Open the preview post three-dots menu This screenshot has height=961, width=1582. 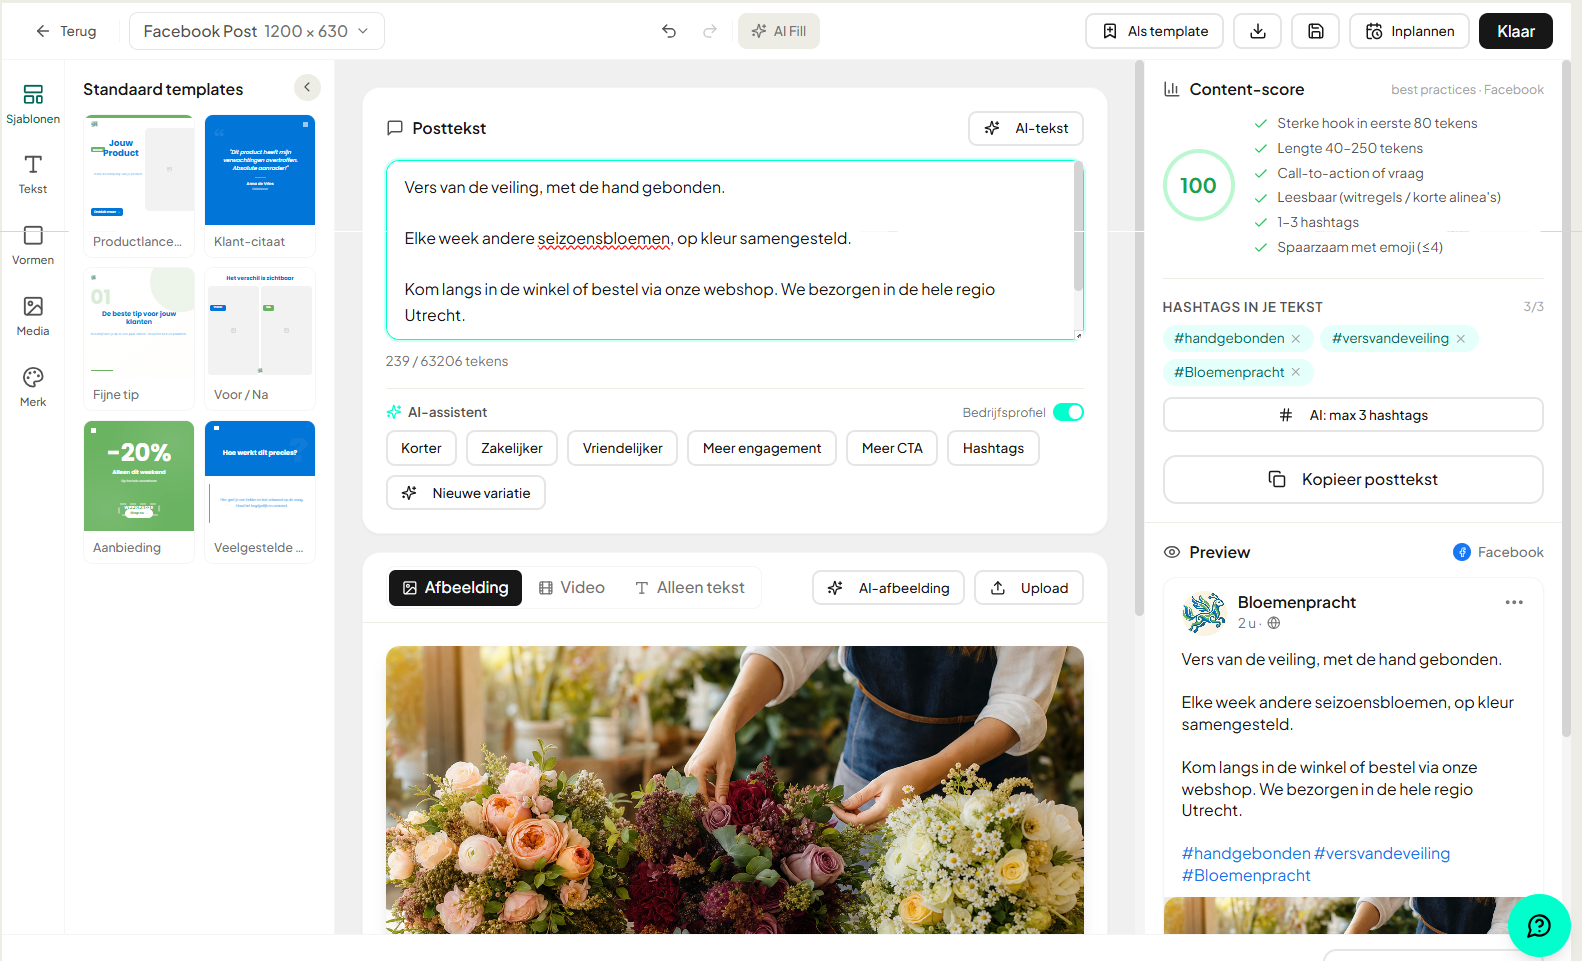1514,602
